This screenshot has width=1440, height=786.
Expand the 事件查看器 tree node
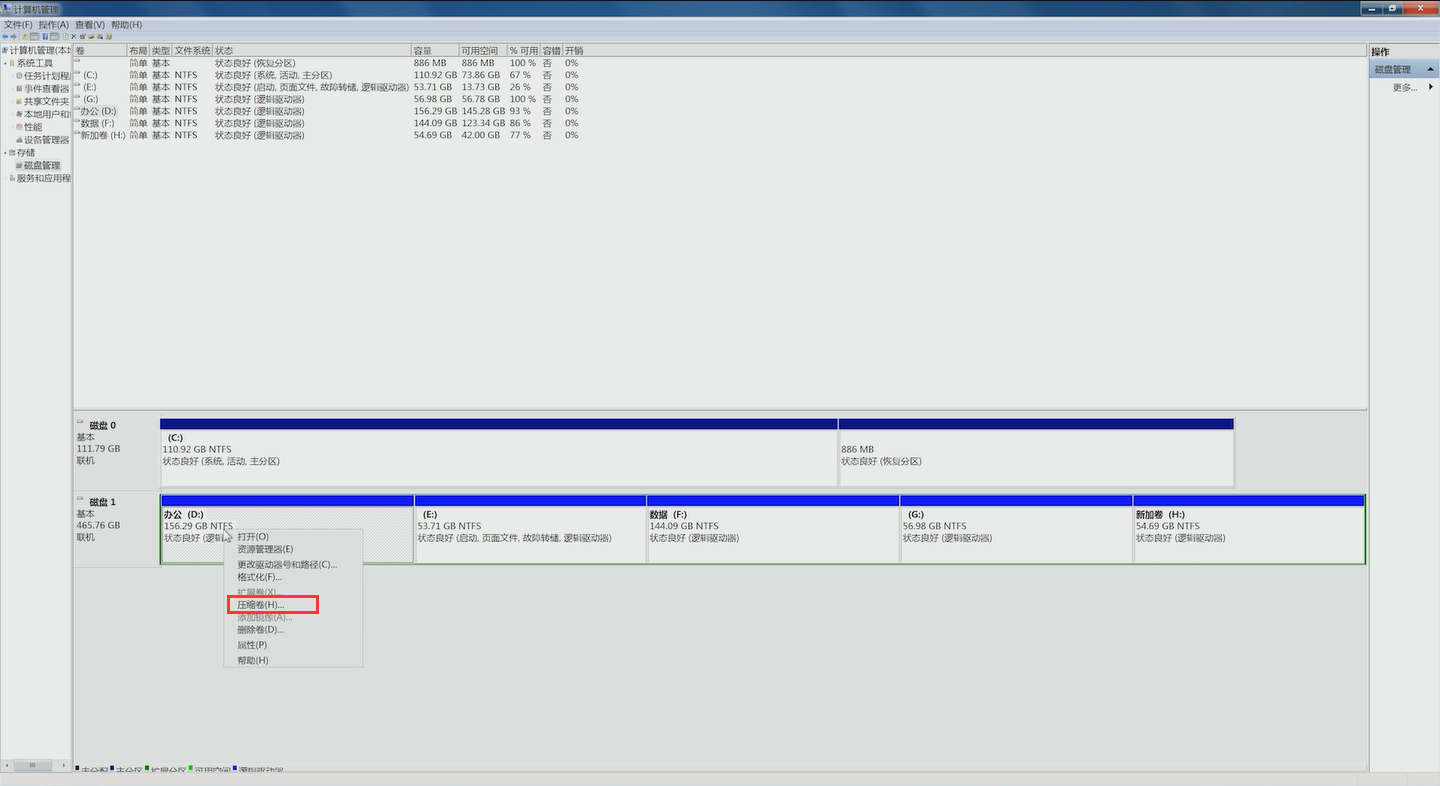coord(12,89)
